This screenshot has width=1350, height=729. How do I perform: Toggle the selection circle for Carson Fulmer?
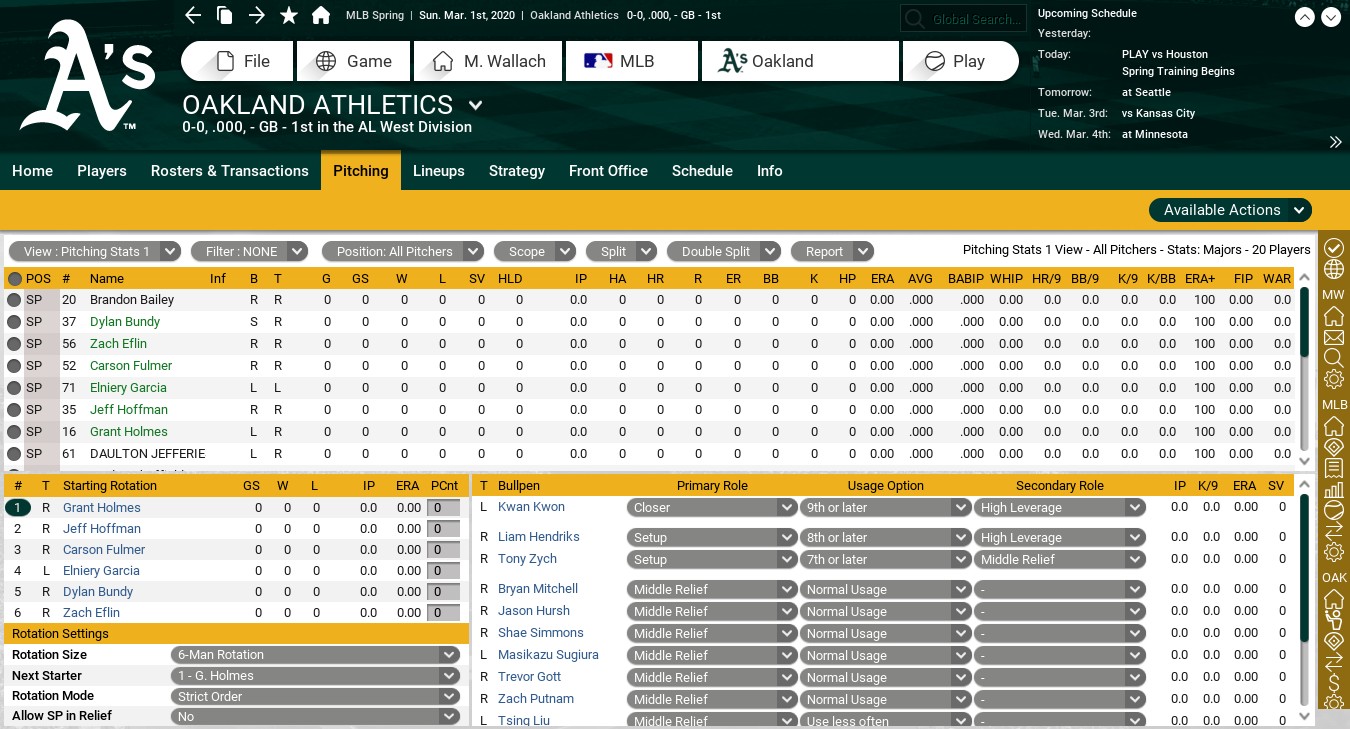pos(14,365)
